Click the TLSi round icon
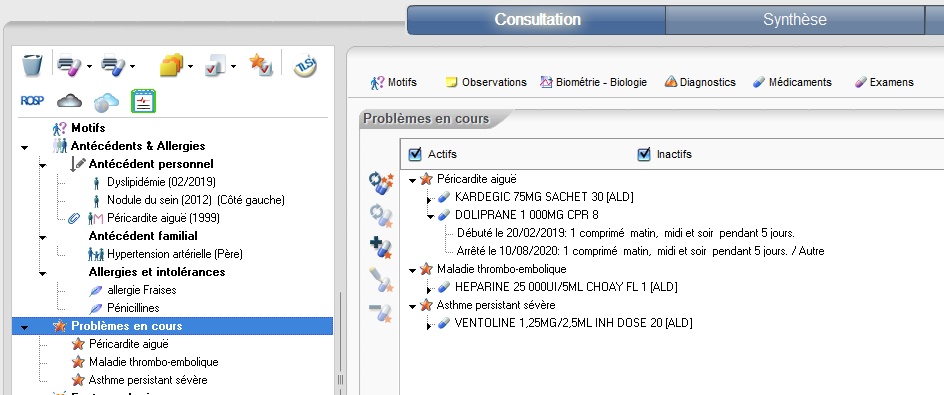944x395 pixels. click(x=305, y=65)
